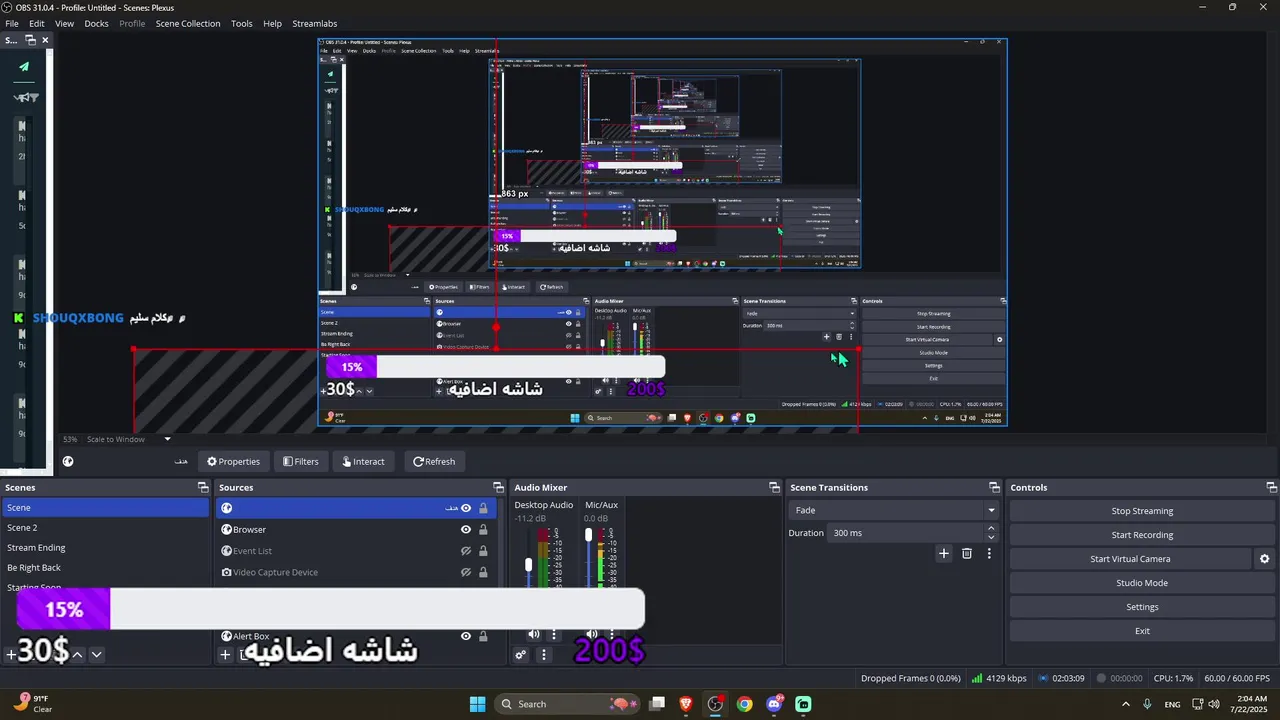Click the send icon in left dock
Screen dimensions: 1280x720
[24, 68]
